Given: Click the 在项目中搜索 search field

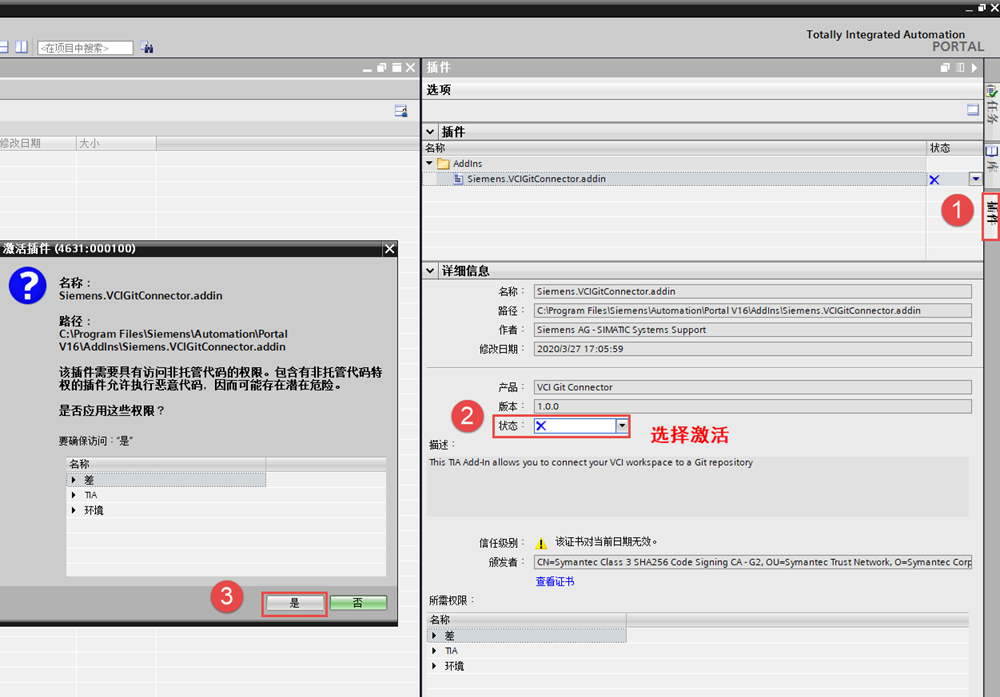Looking at the screenshot, I should (85, 48).
